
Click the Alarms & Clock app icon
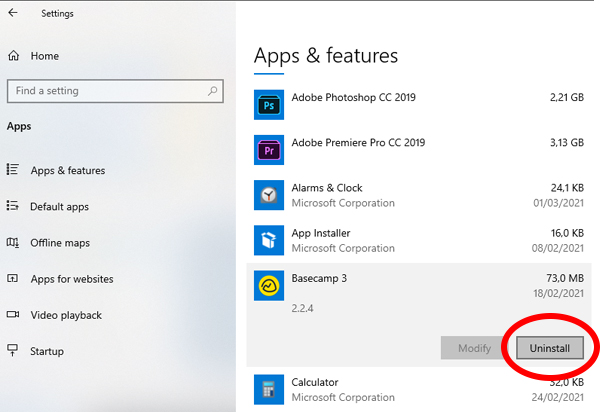pos(269,195)
